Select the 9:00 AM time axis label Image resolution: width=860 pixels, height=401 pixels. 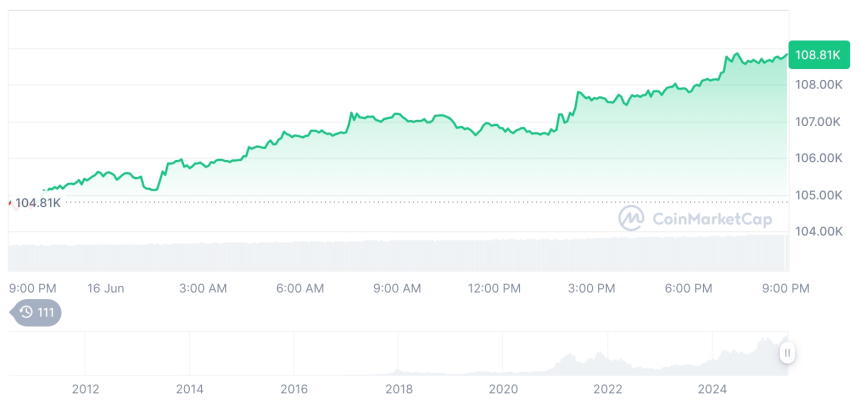[x=397, y=288]
